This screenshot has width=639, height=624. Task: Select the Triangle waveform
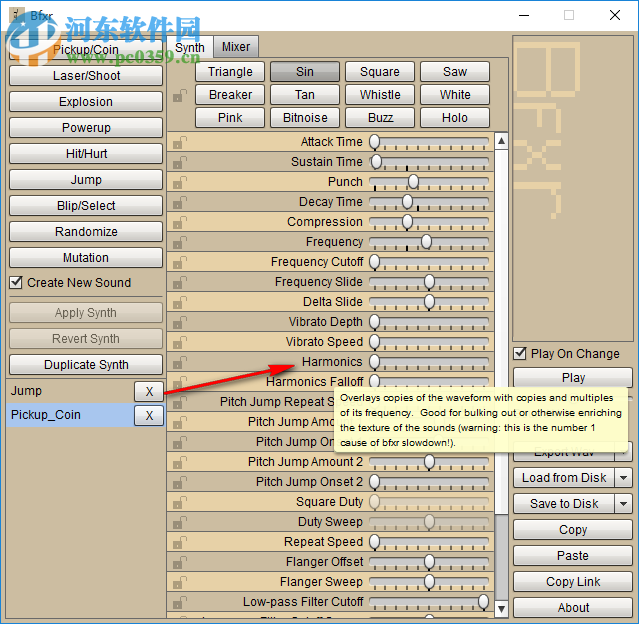pos(230,72)
